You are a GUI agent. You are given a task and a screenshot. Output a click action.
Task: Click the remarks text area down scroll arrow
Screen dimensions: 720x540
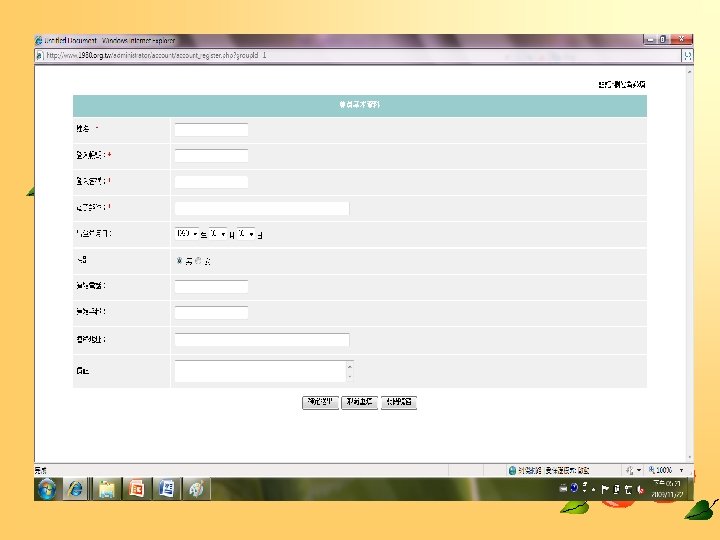tap(350, 377)
